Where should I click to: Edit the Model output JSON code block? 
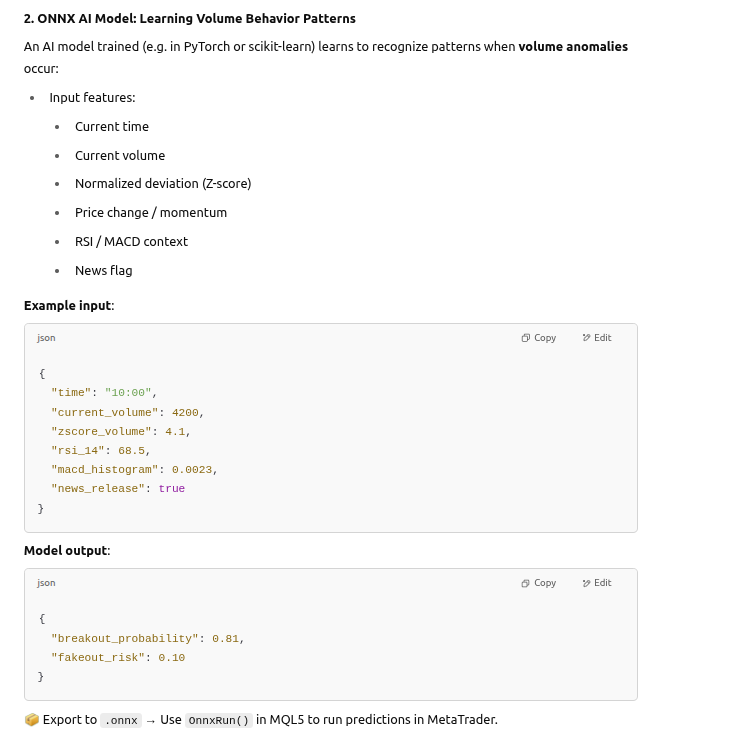pos(597,583)
